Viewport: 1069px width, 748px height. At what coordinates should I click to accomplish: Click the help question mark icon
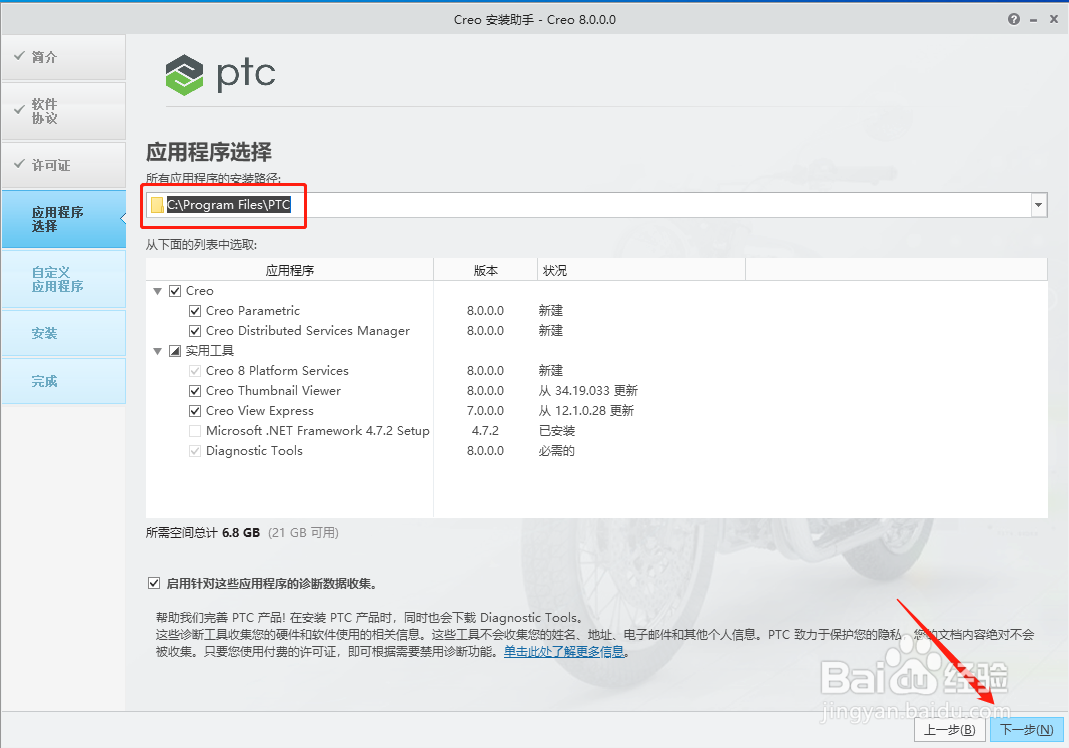[1014, 19]
